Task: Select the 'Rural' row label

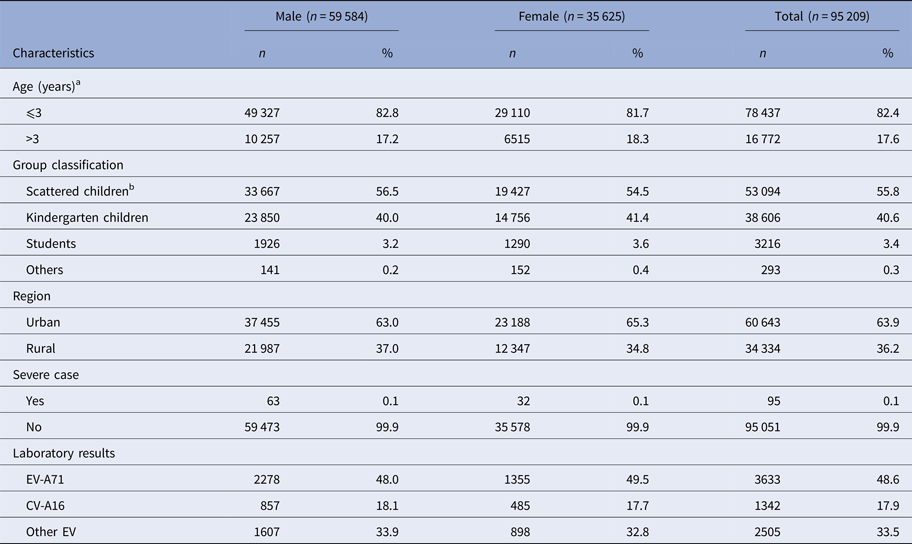Action: [x=42, y=348]
